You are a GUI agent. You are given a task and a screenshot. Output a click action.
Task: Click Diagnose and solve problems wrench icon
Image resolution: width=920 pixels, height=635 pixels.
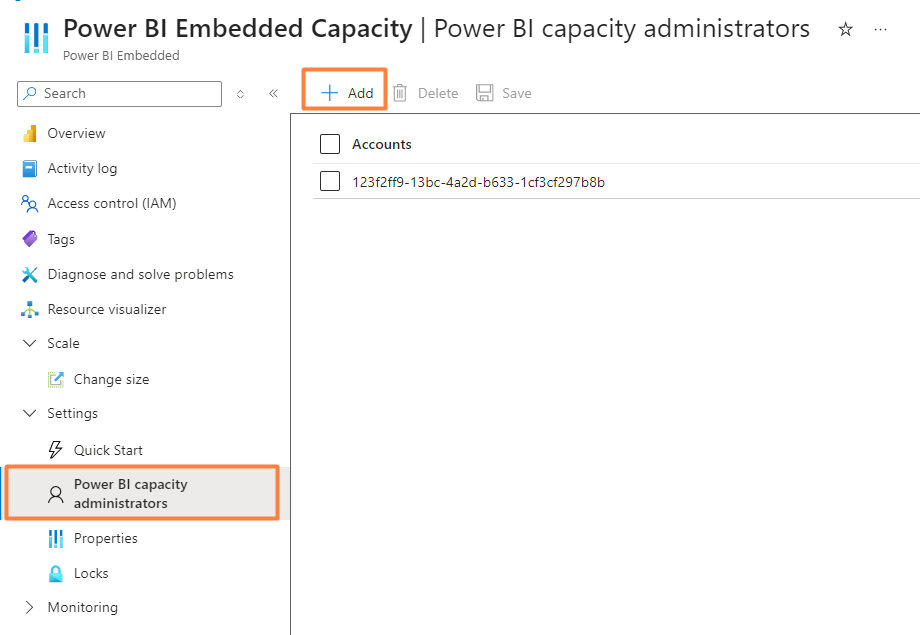(x=29, y=275)
